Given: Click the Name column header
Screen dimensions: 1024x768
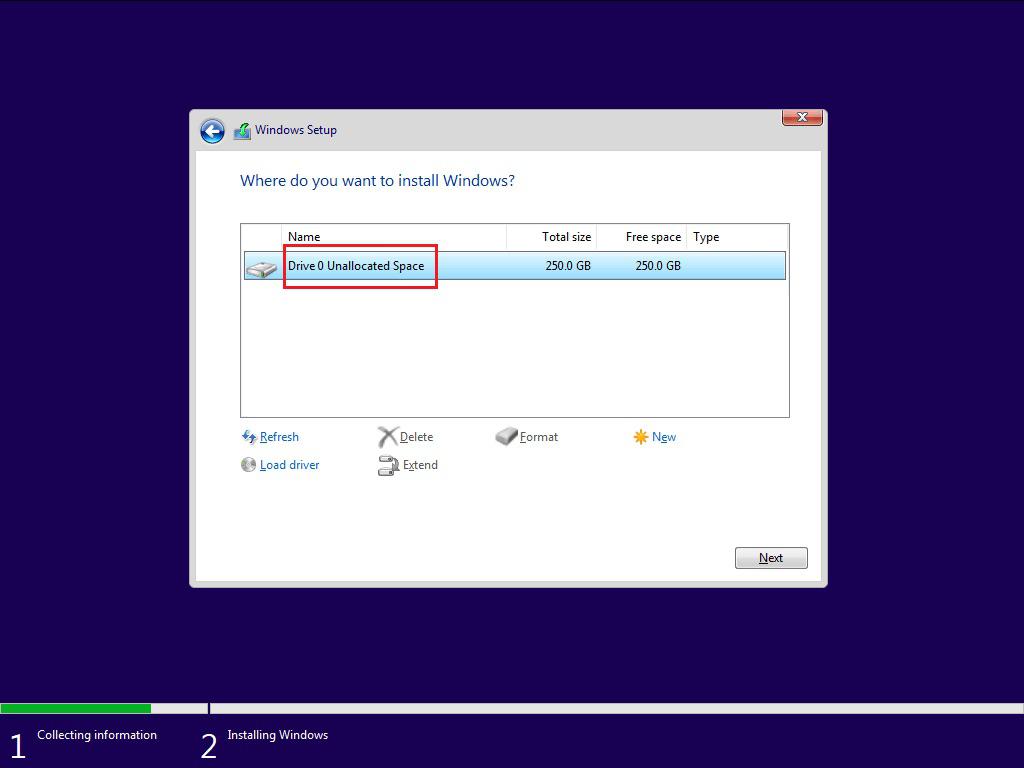Looking at the screenshot, I should pyautogui.click(x=304, y=237).
